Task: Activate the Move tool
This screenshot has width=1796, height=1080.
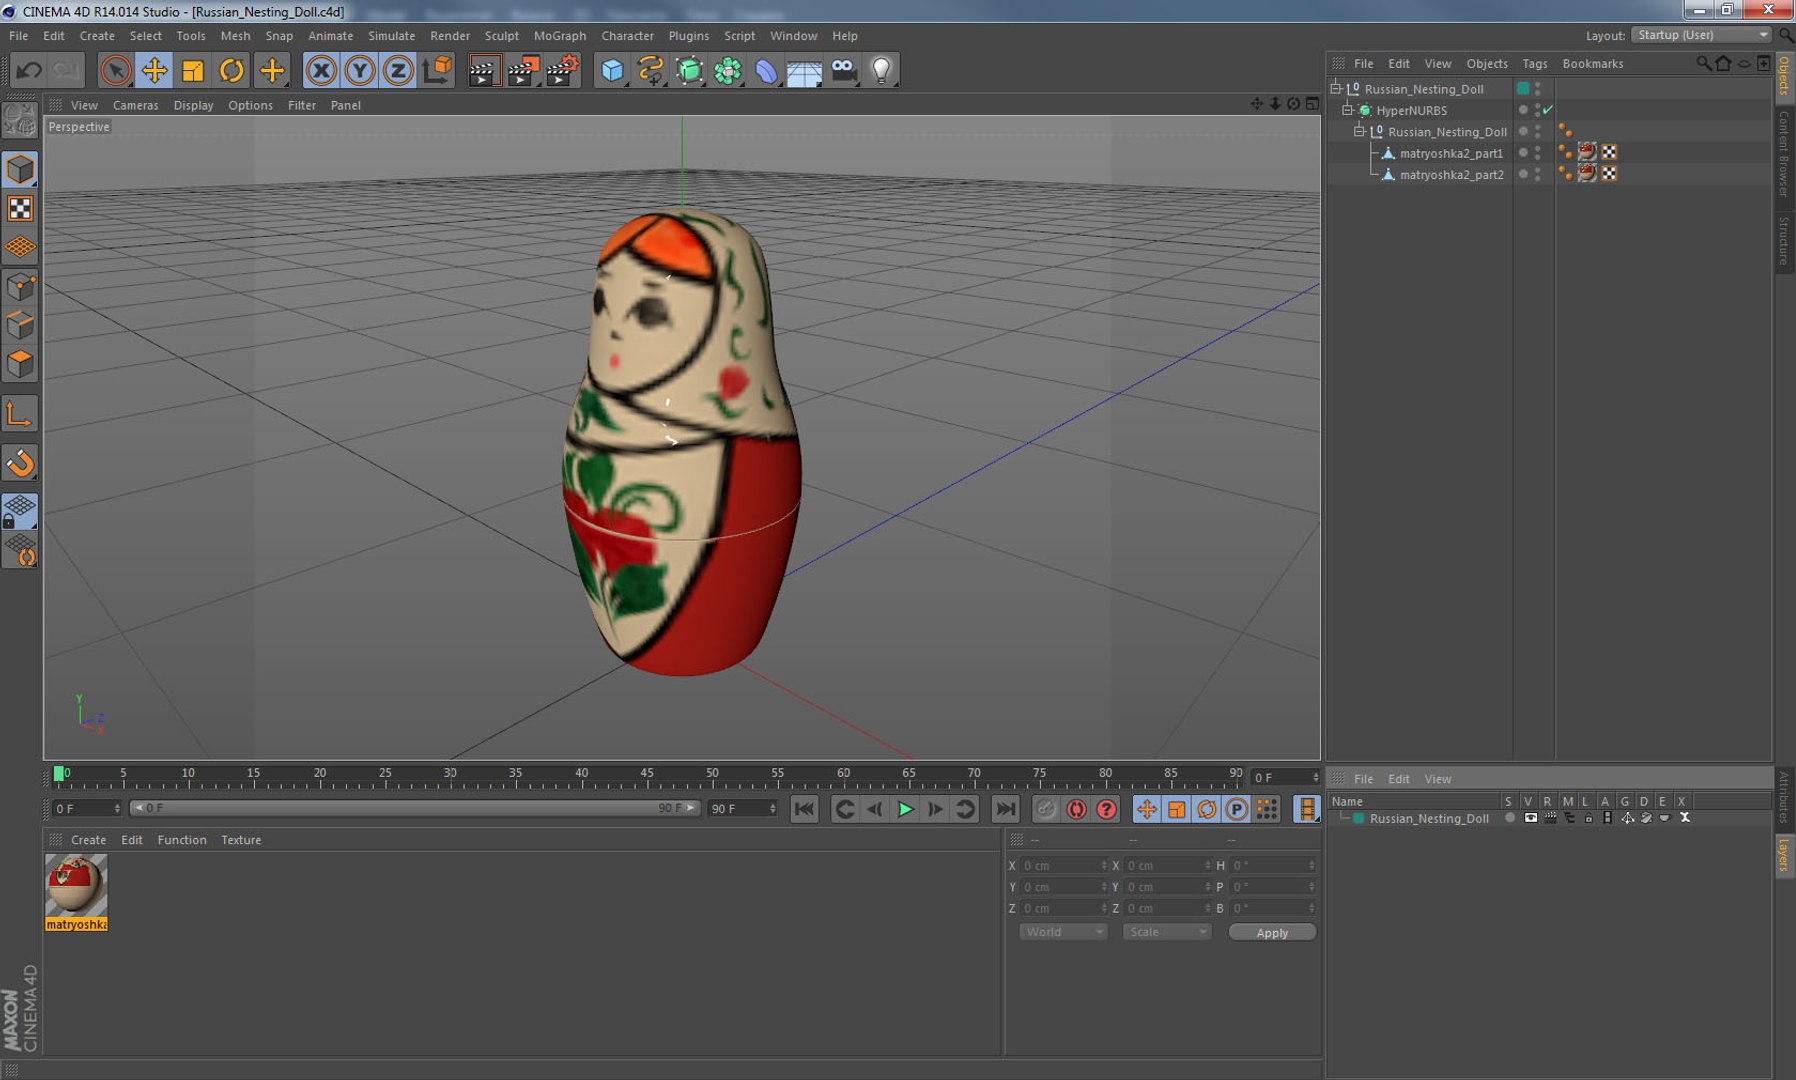Action: pyautogui.click(x=155, y=70)
